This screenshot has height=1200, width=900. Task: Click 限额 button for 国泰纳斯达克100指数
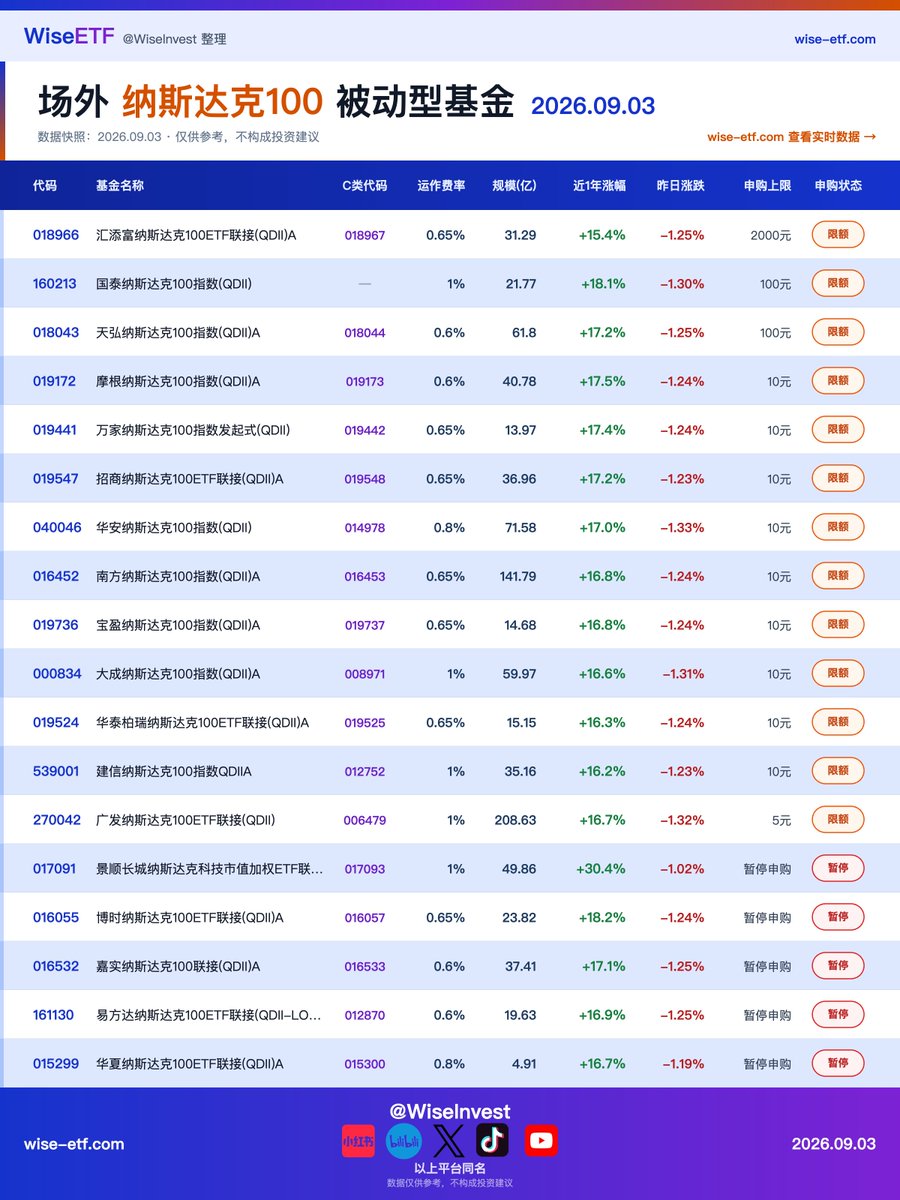tap(838, 284)
